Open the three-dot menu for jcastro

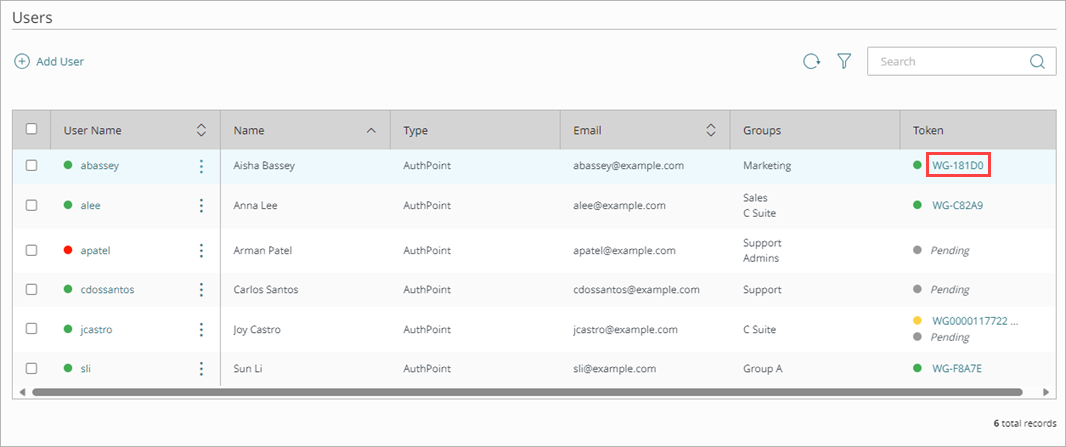click(x=201, y=329)
